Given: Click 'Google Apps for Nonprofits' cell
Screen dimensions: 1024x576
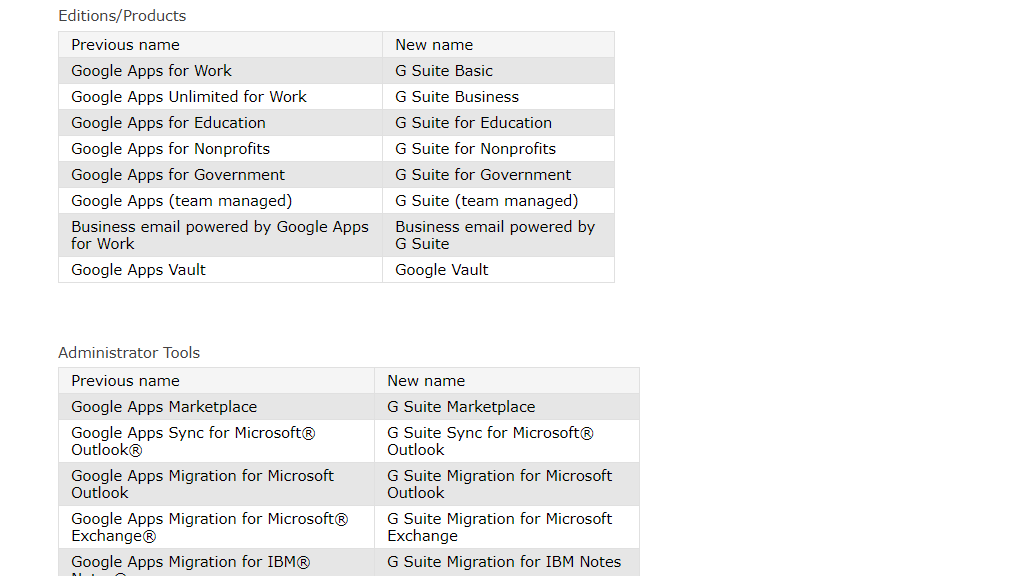Looking at the screenshot, I should click(220, 149).
